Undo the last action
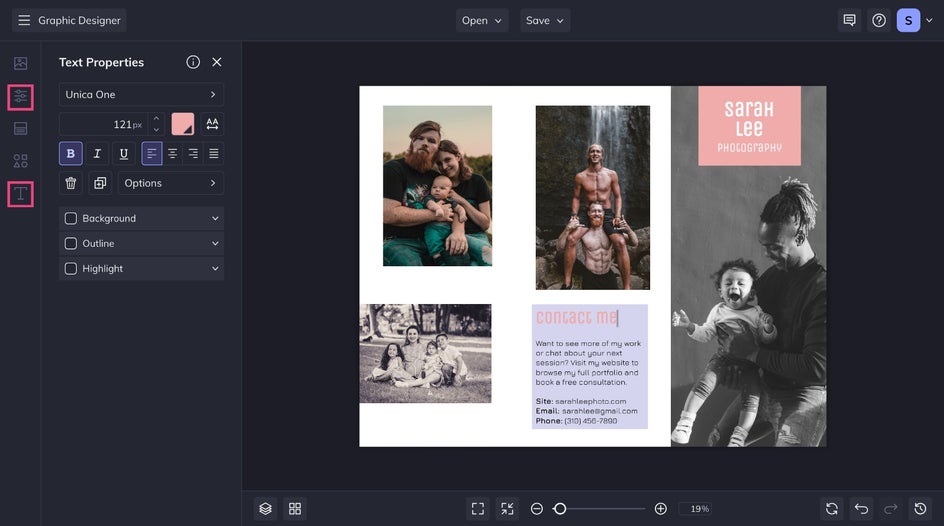Screen dimensions: 944x526 pyautogui.click(x=861, y=509)
